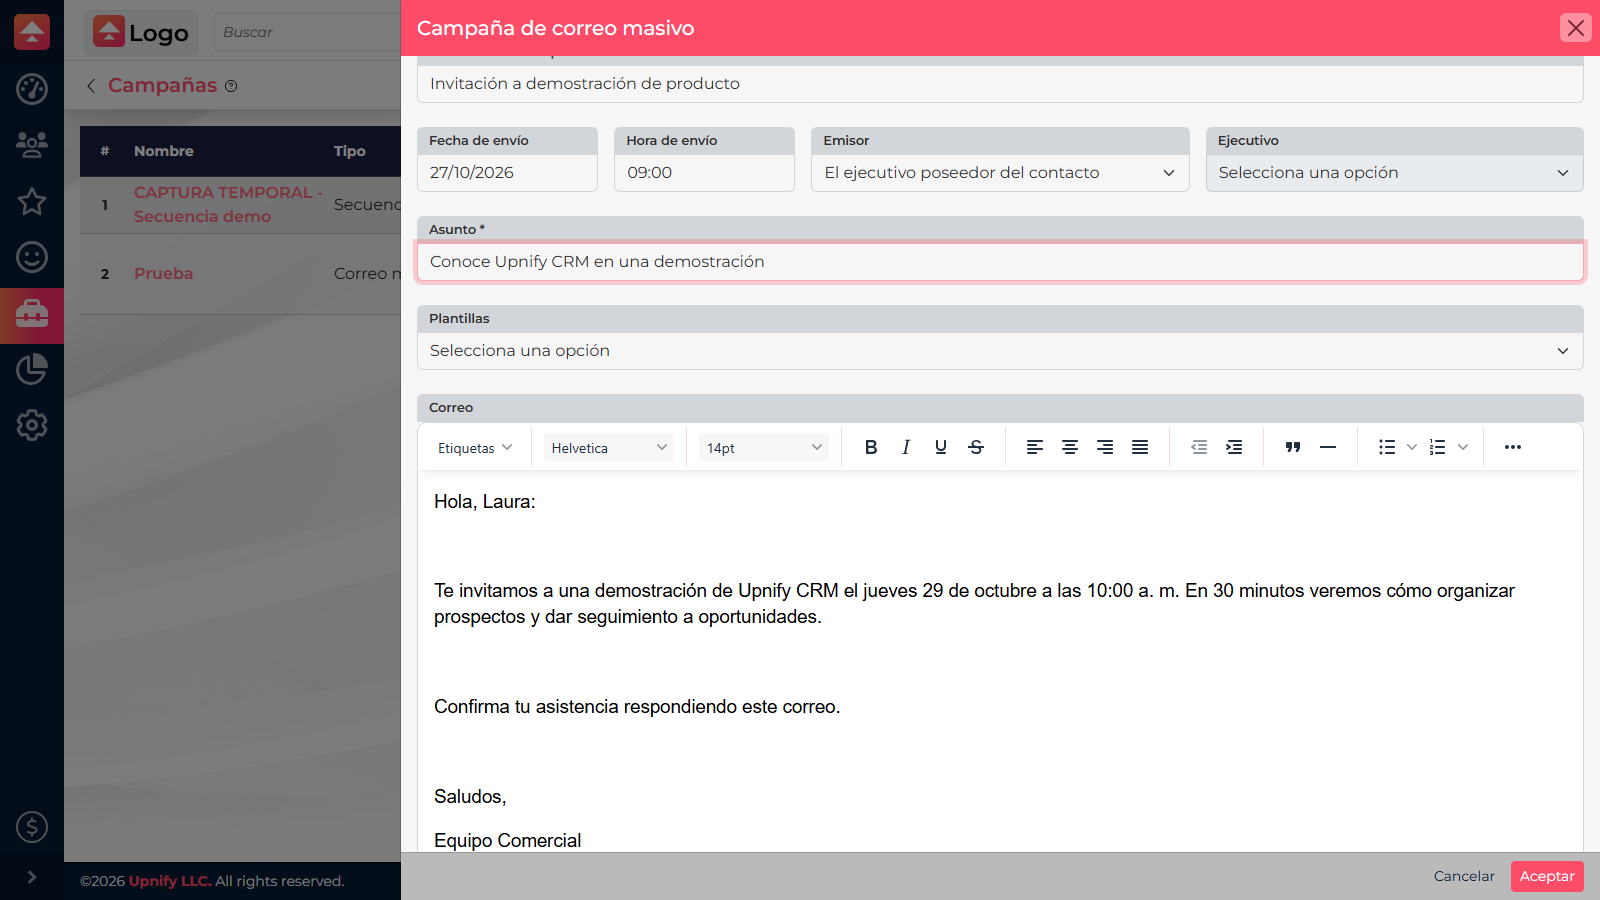Click the Asunto subject field

[1000, 262]
